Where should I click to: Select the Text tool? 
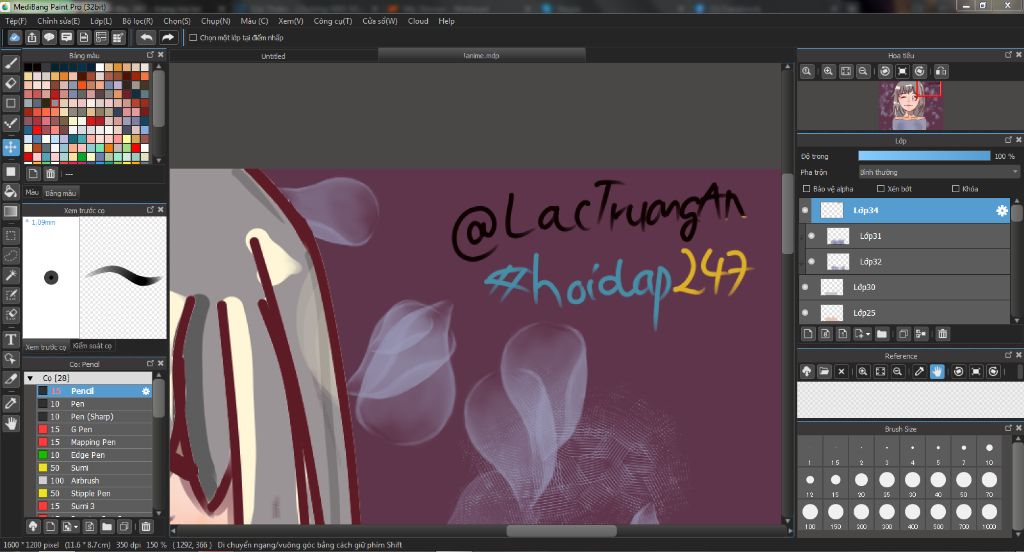point(10,339)
